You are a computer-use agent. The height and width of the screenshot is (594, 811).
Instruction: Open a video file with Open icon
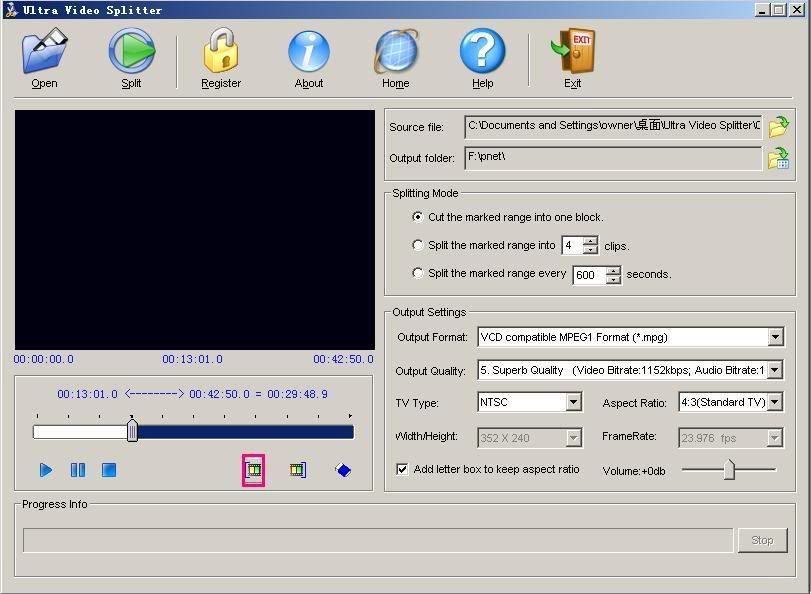[x=44, y=51]
